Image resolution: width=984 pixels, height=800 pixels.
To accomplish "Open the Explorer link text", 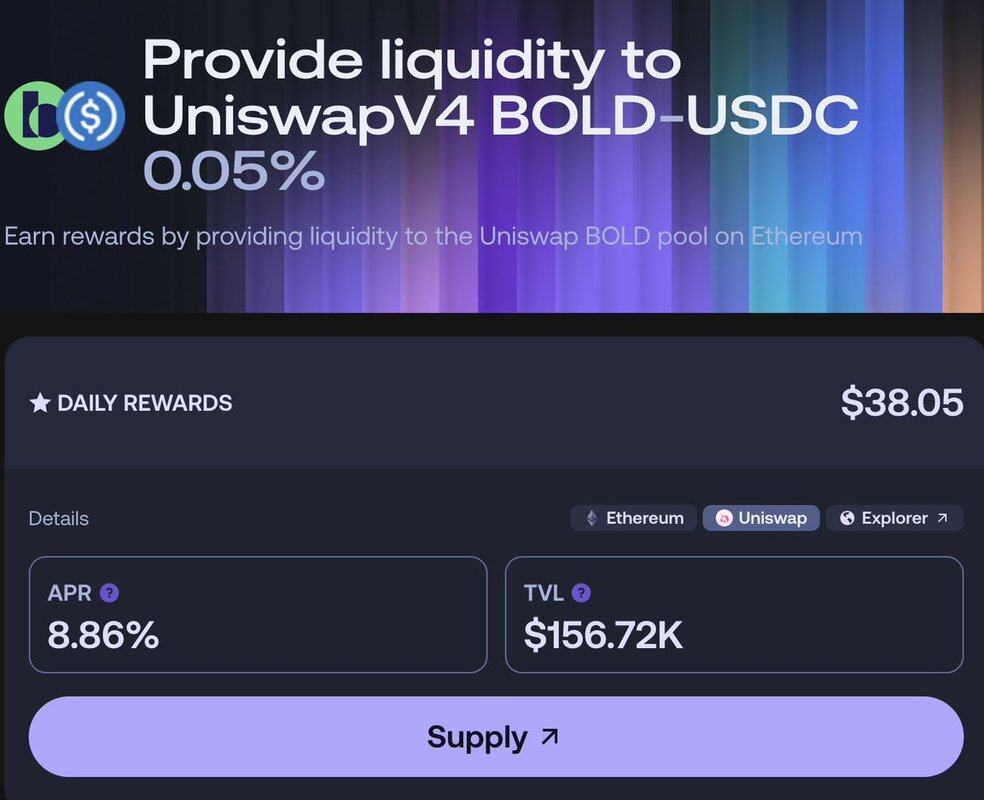I will (894, 518).
